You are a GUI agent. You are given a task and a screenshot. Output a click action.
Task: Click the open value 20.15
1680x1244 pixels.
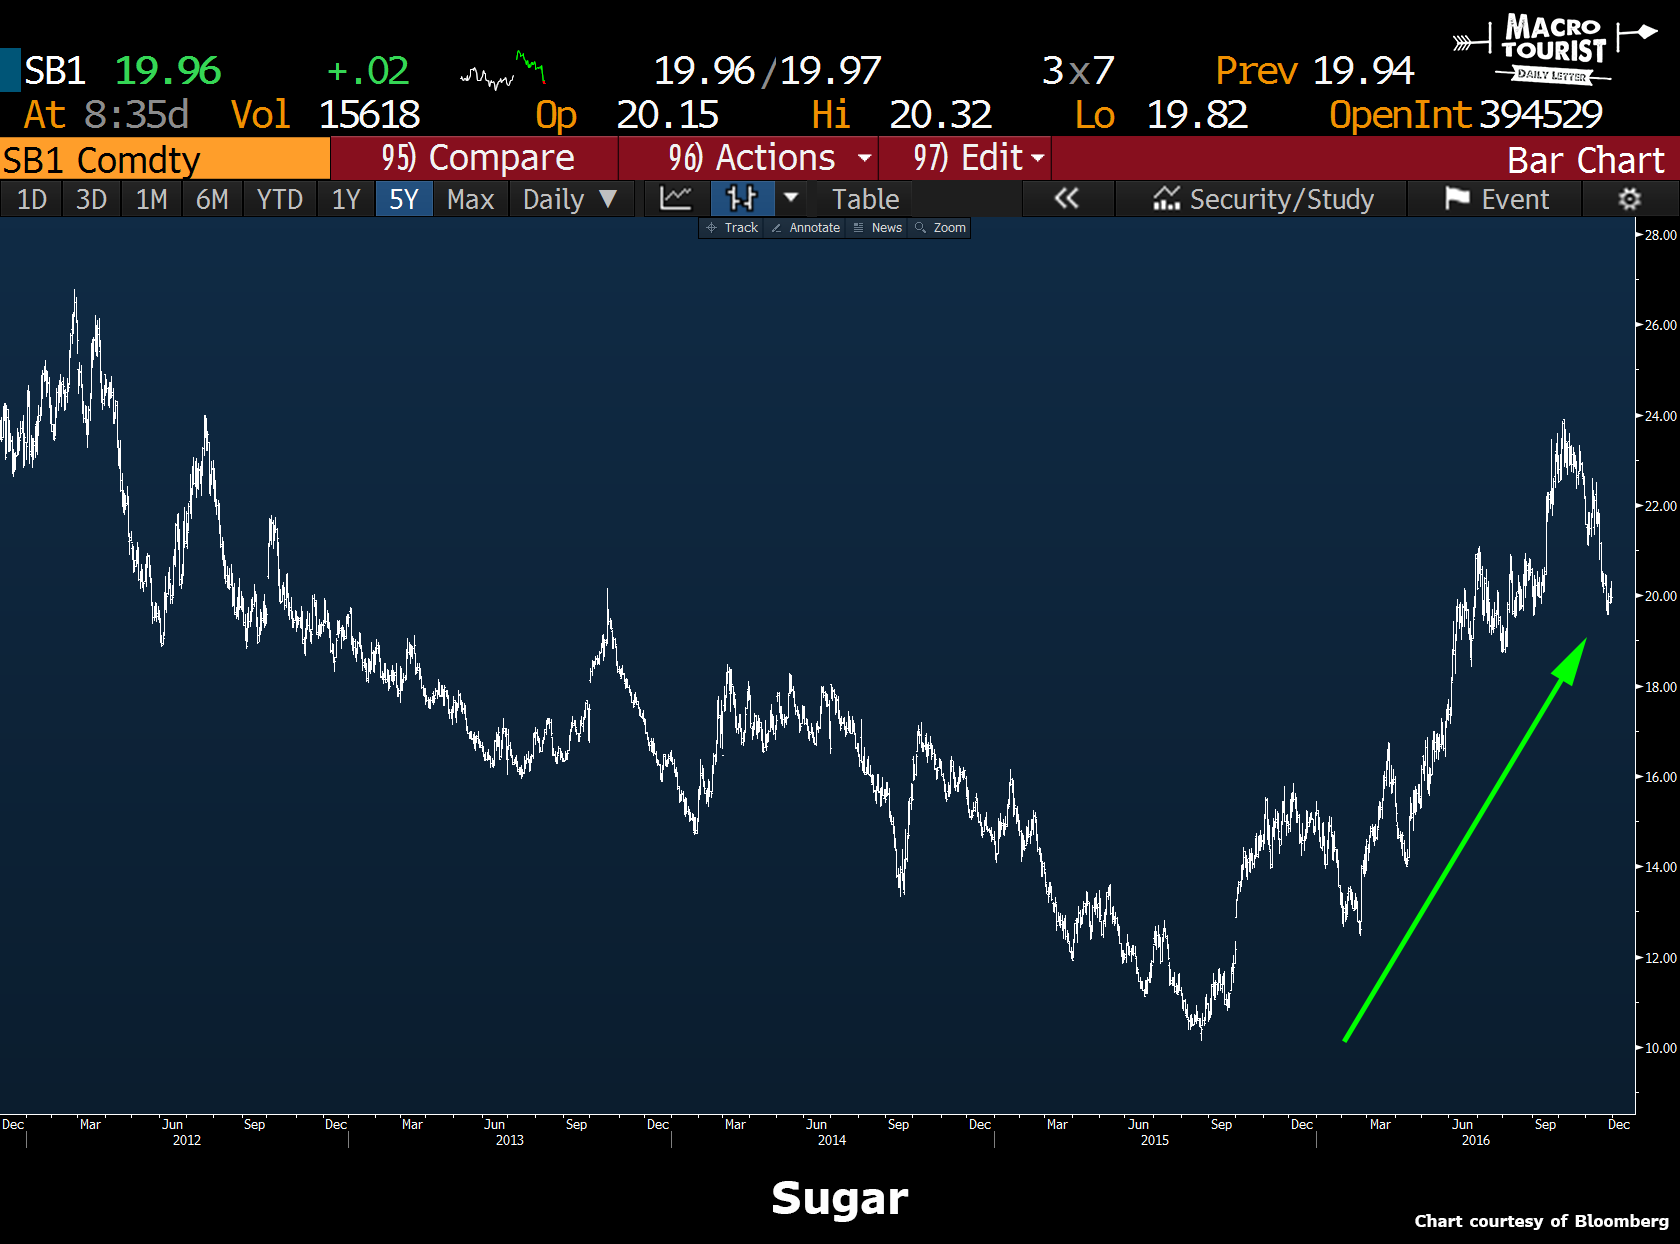point(667,114)
